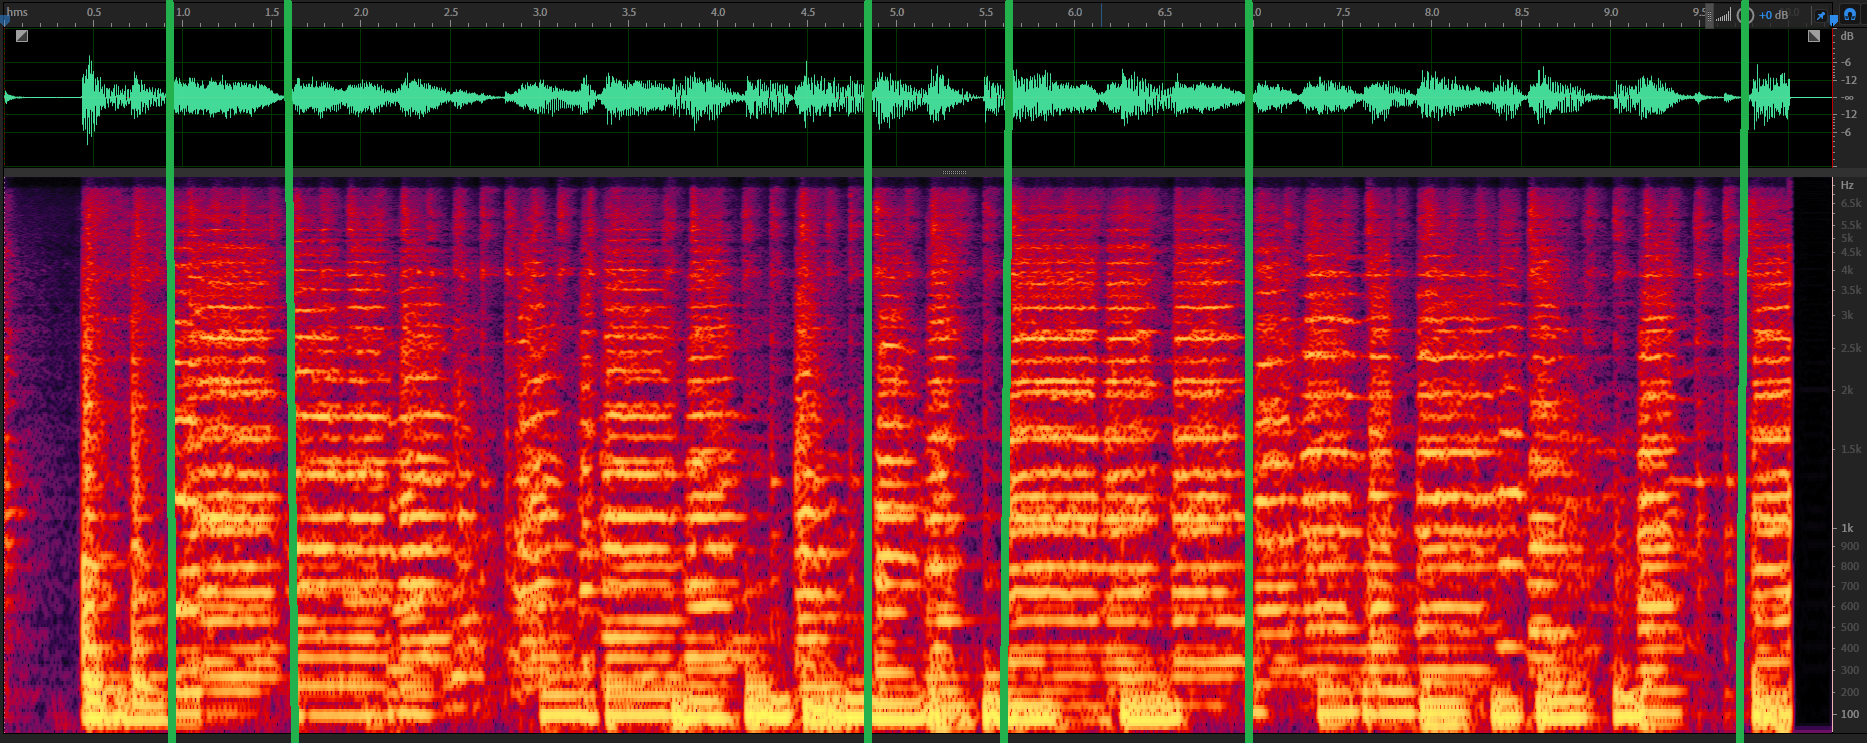Screen dimensions: 1867x743
Task: Click the Hz frequency scale label
Action: (x=1847, y=185)
